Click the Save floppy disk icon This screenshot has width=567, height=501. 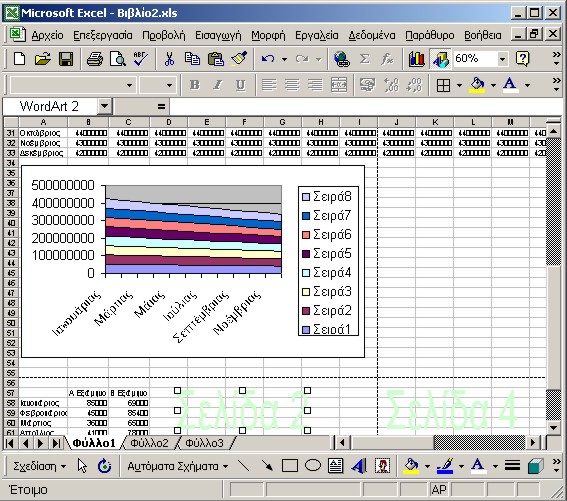[66, 59]
